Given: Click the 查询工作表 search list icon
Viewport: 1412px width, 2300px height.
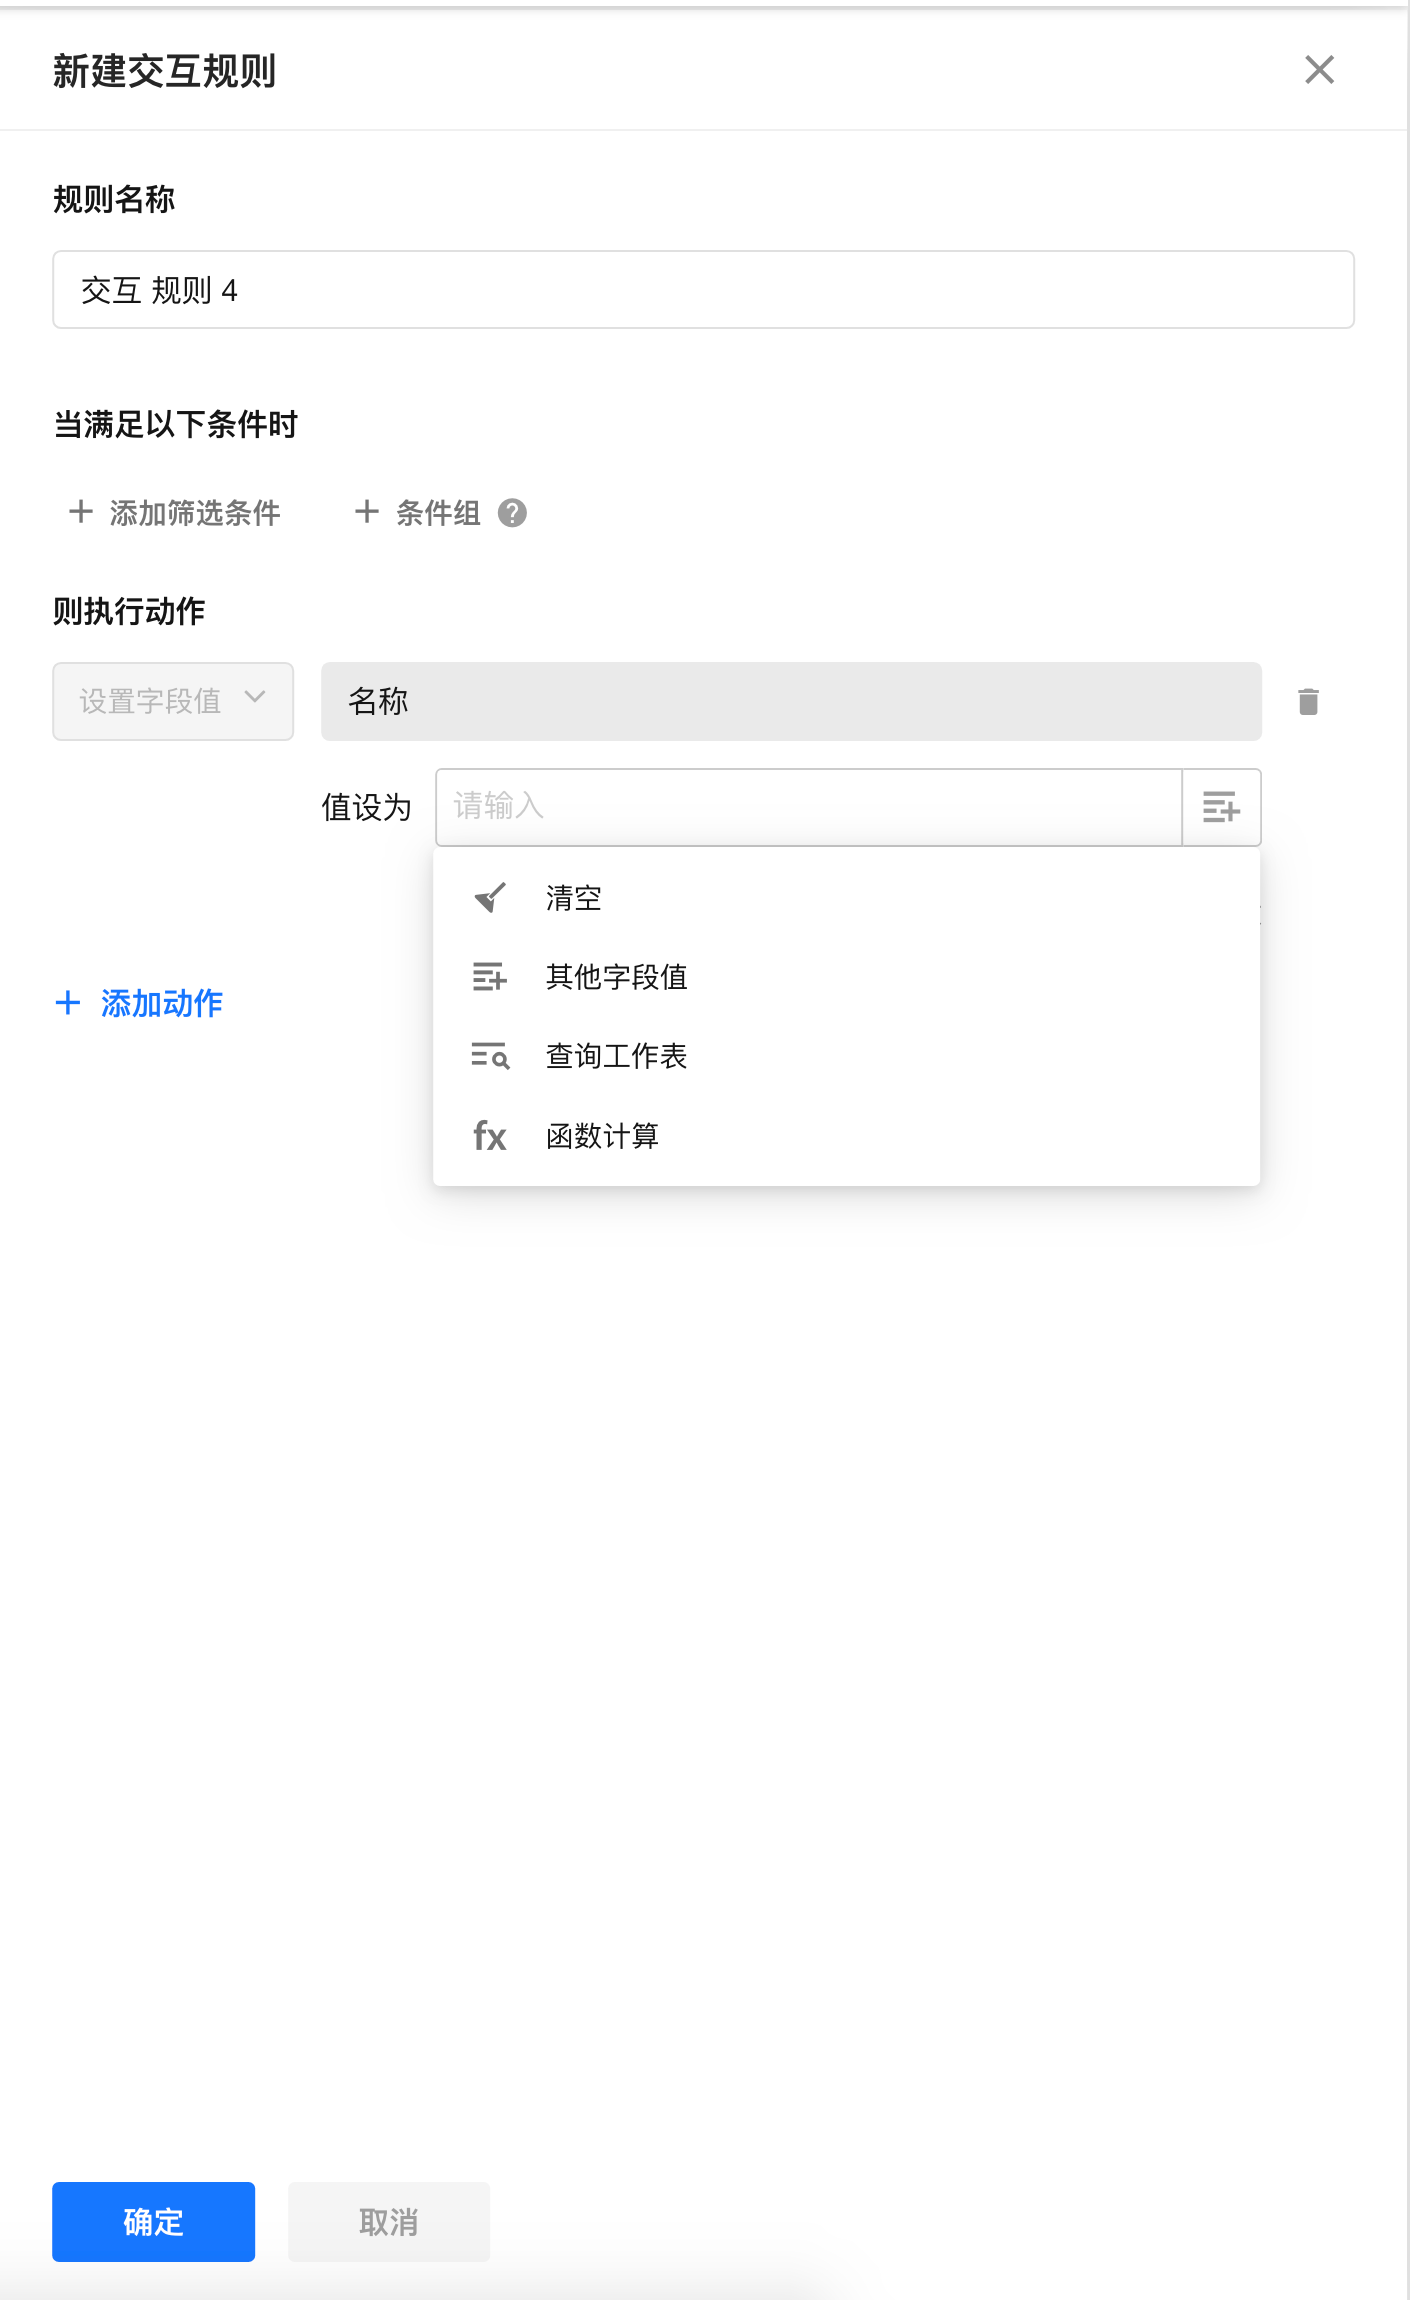Looking at the screenshot, I should (490, 1056).
